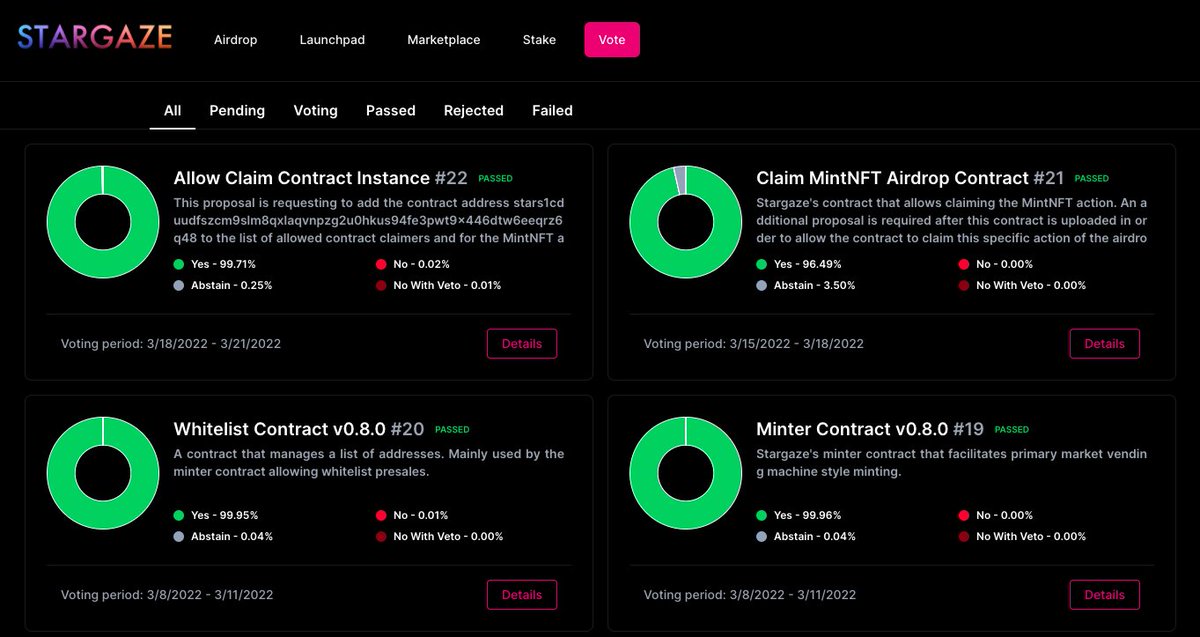The height and width of the screenshot is (637, 1200).
Task: Click the Whitelist Contract v0.8.0 title
Action: click(280, 429)
